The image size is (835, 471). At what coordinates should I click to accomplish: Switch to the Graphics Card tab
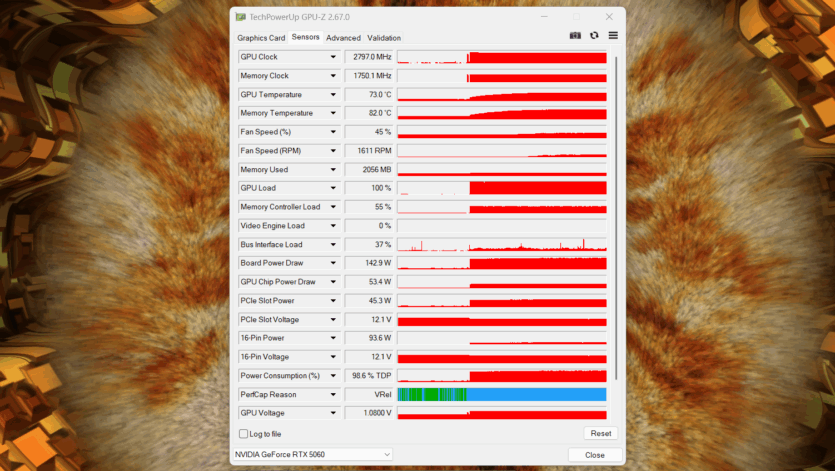click(x=260, y=38)
